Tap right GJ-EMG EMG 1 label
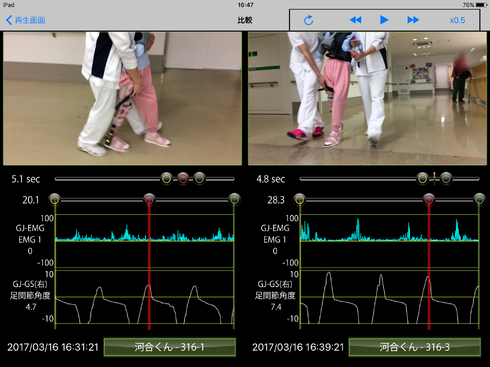Screen dimensions: 490x367 point(275,234)
